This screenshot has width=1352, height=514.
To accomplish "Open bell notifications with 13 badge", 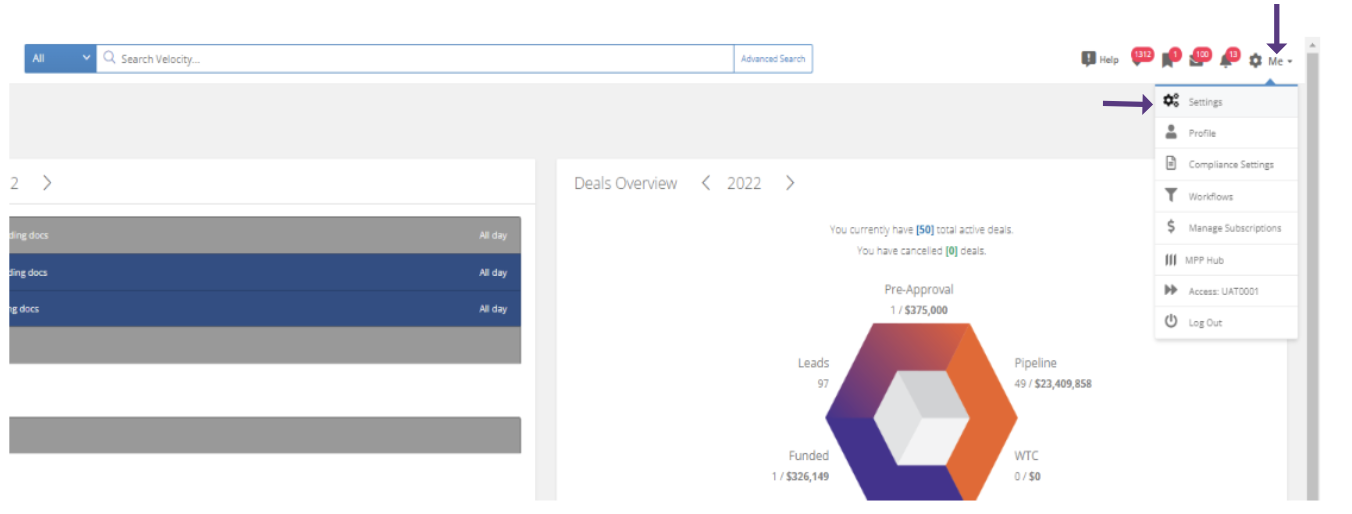I will coord(1226,60).
